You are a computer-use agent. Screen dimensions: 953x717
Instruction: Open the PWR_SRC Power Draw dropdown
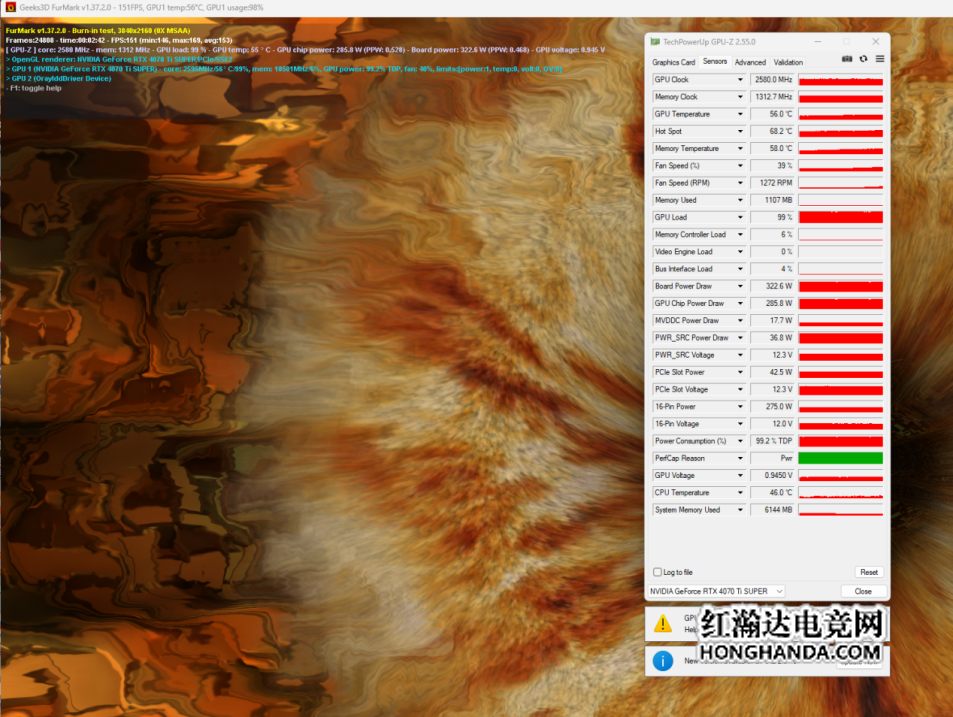coord(740,338)
